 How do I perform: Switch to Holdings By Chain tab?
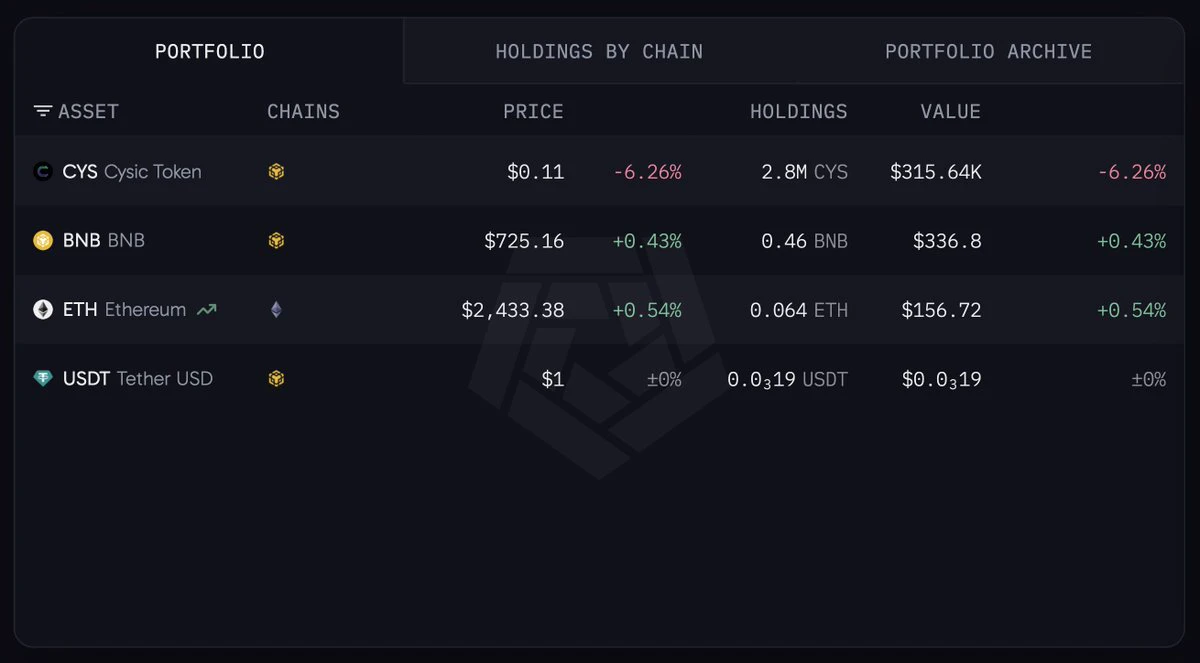(599, 51)
